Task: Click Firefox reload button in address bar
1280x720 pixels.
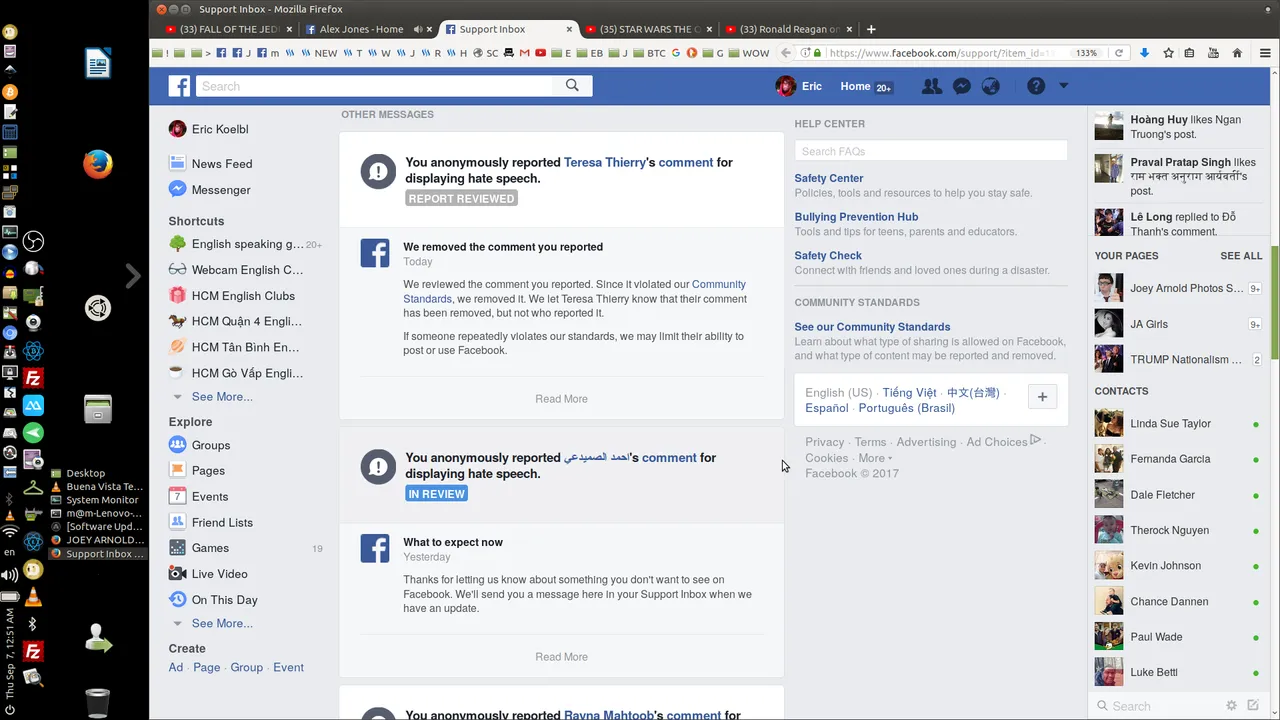Action: [1119, 53]
